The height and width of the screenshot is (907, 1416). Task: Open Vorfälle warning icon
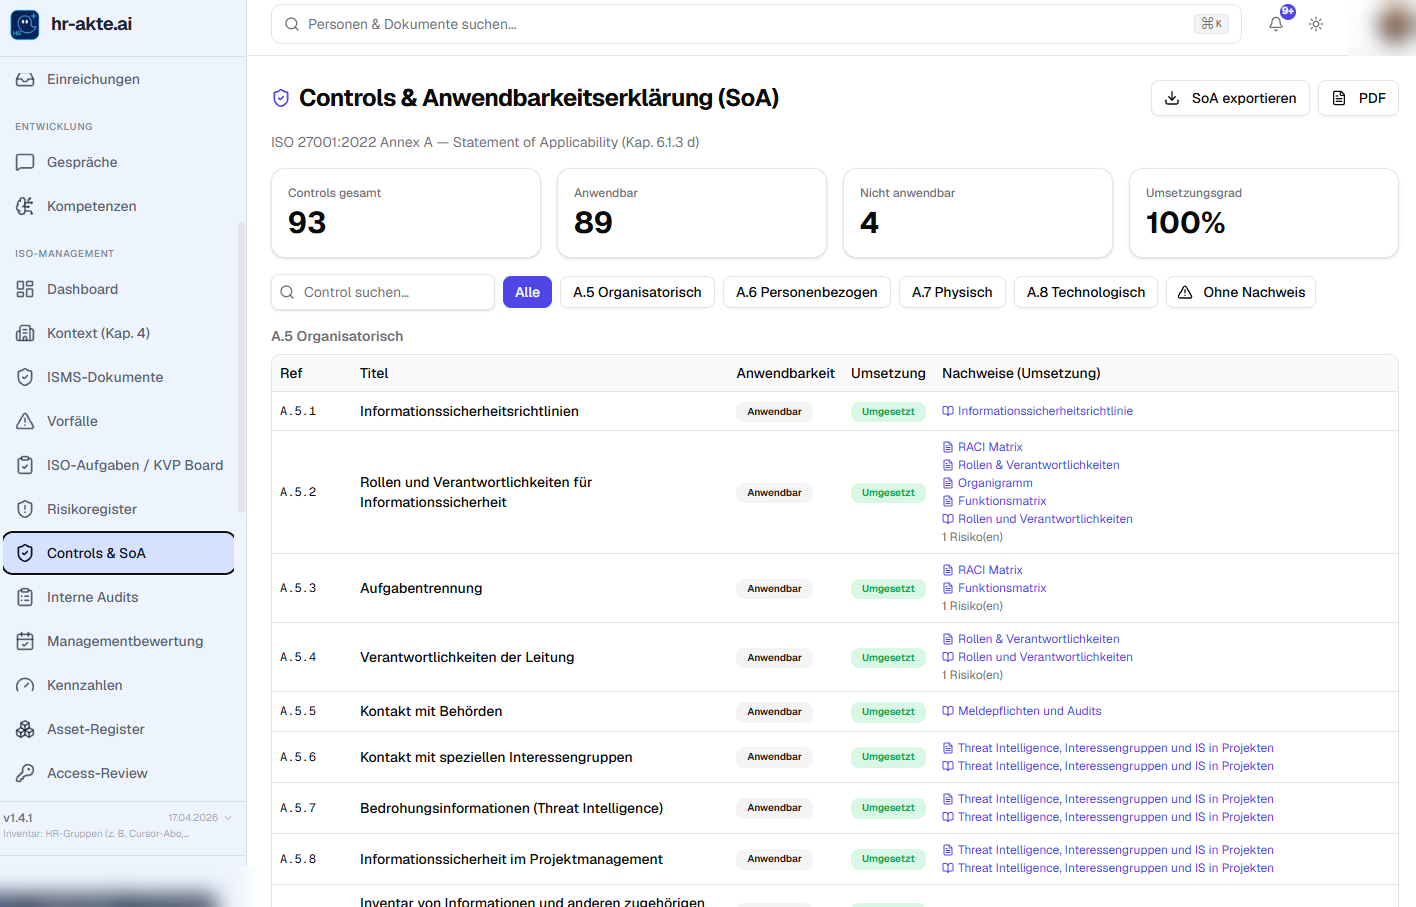point(25,421)
